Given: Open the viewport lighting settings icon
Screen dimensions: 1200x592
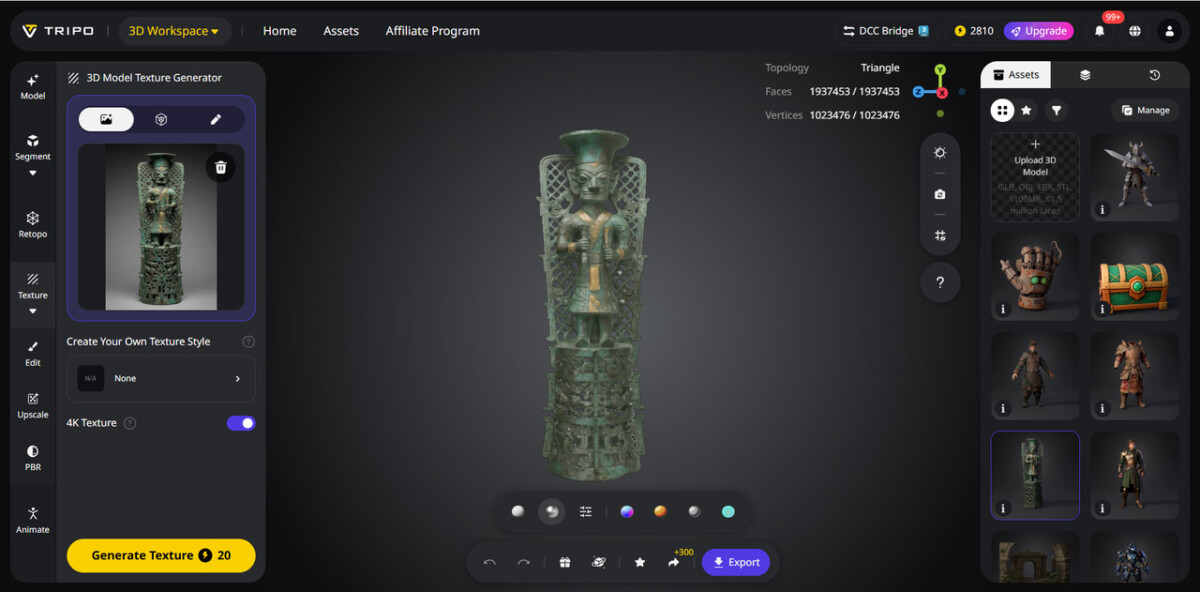Looking at the screenshot, I should point(939,153).
